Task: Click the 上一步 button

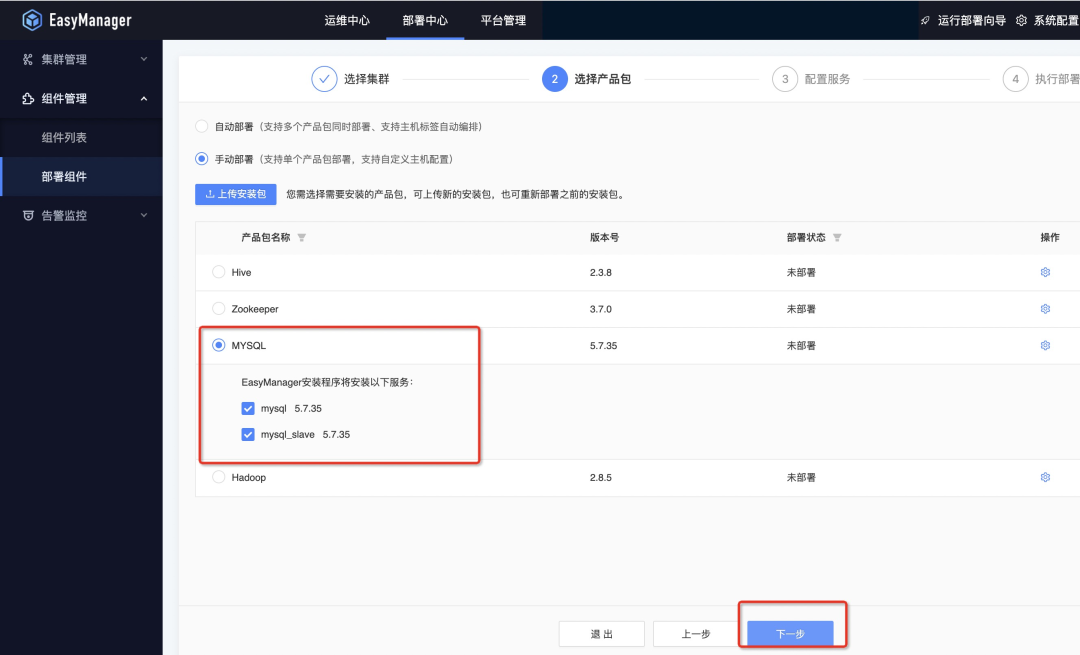Action: 696,634
